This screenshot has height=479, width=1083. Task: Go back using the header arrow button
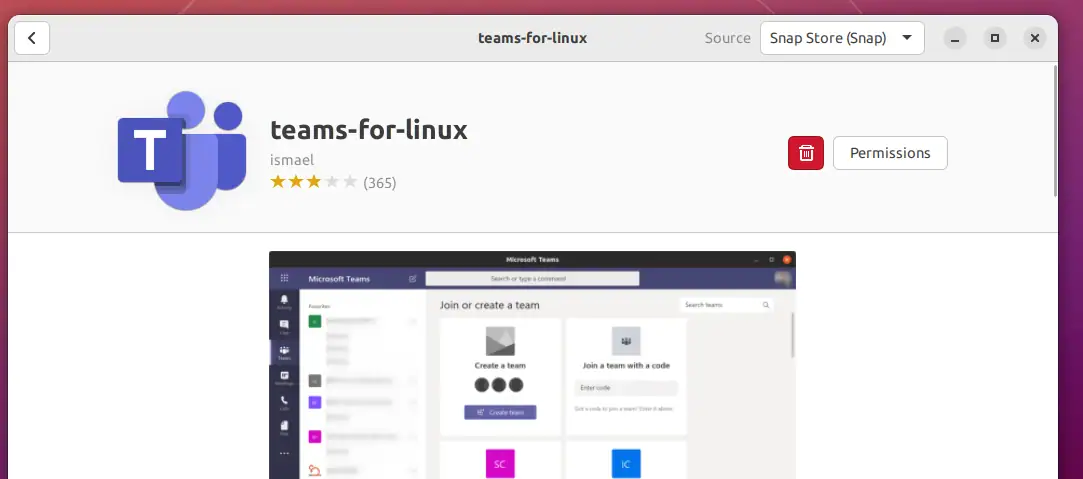click(32, 38)
